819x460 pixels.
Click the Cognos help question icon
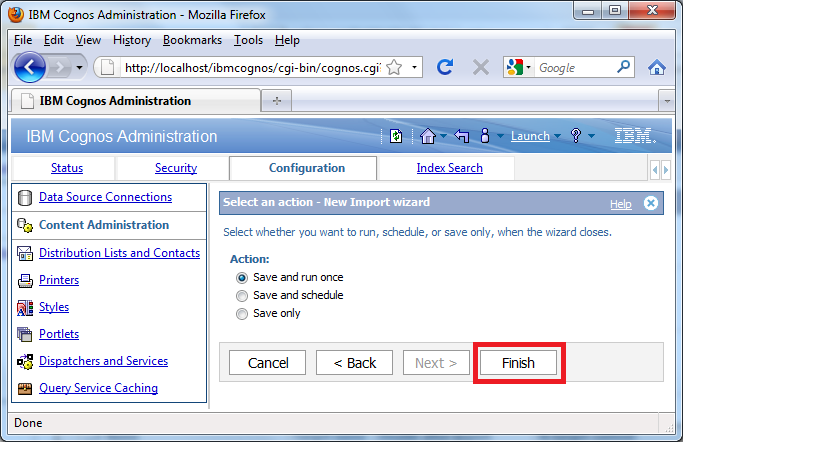click(x=576, y=136)
